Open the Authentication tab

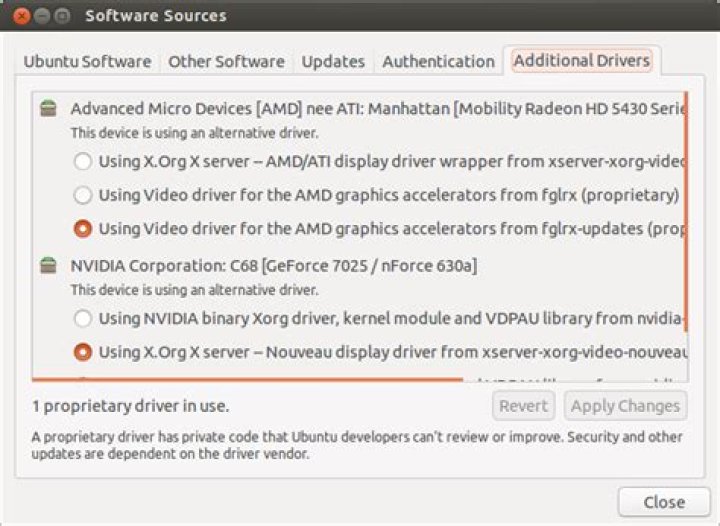click(x=439, y=62)
